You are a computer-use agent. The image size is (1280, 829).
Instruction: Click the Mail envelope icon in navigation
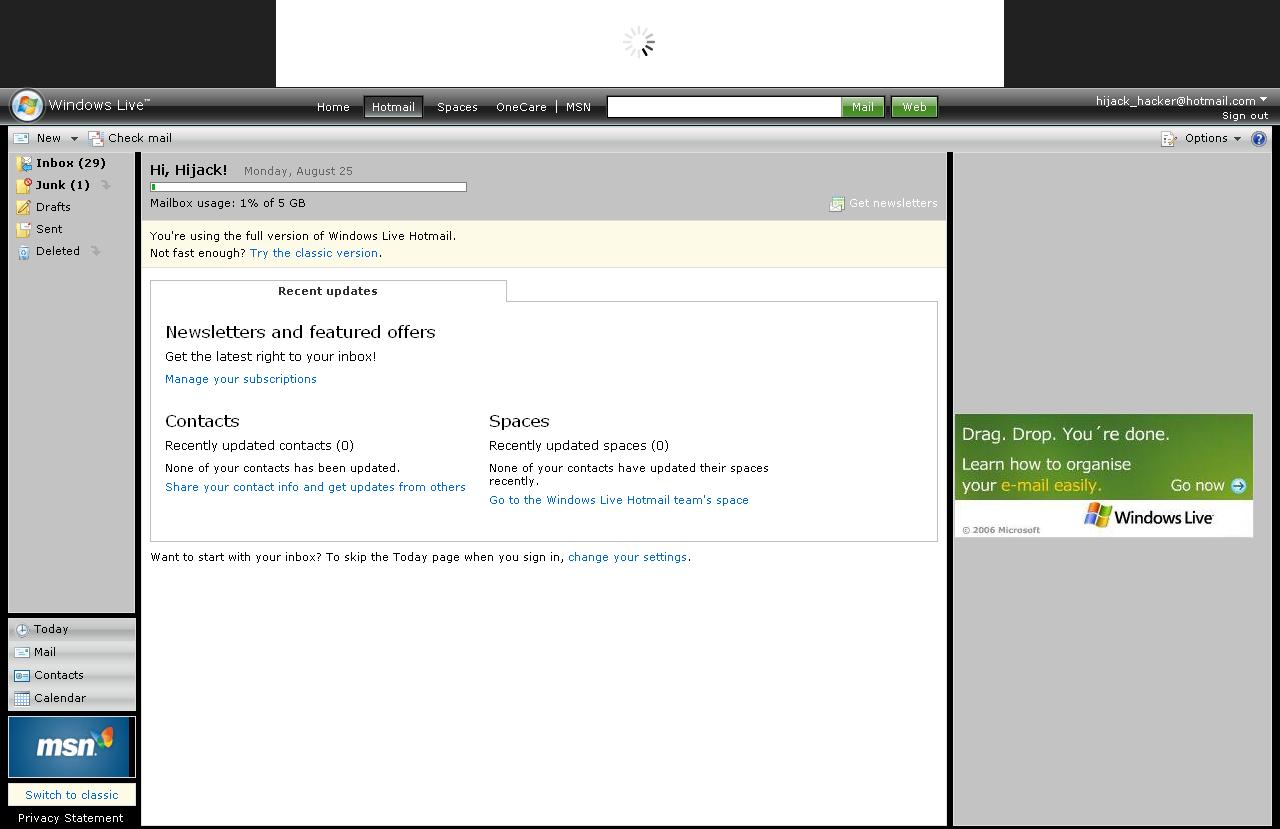pyautogui.click(x=22, y=652)
